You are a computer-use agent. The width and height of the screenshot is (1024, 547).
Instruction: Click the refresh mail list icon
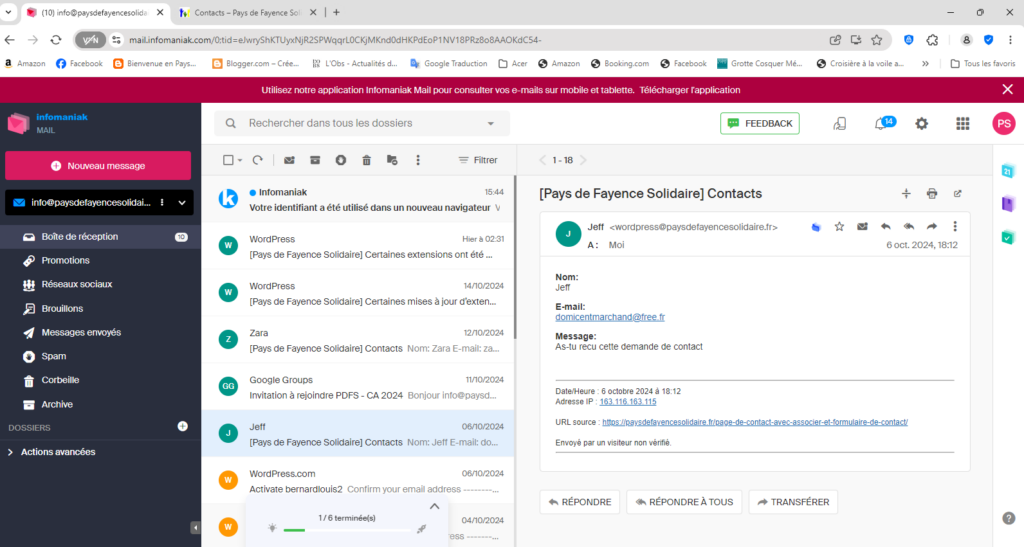[x=257, y=160]
